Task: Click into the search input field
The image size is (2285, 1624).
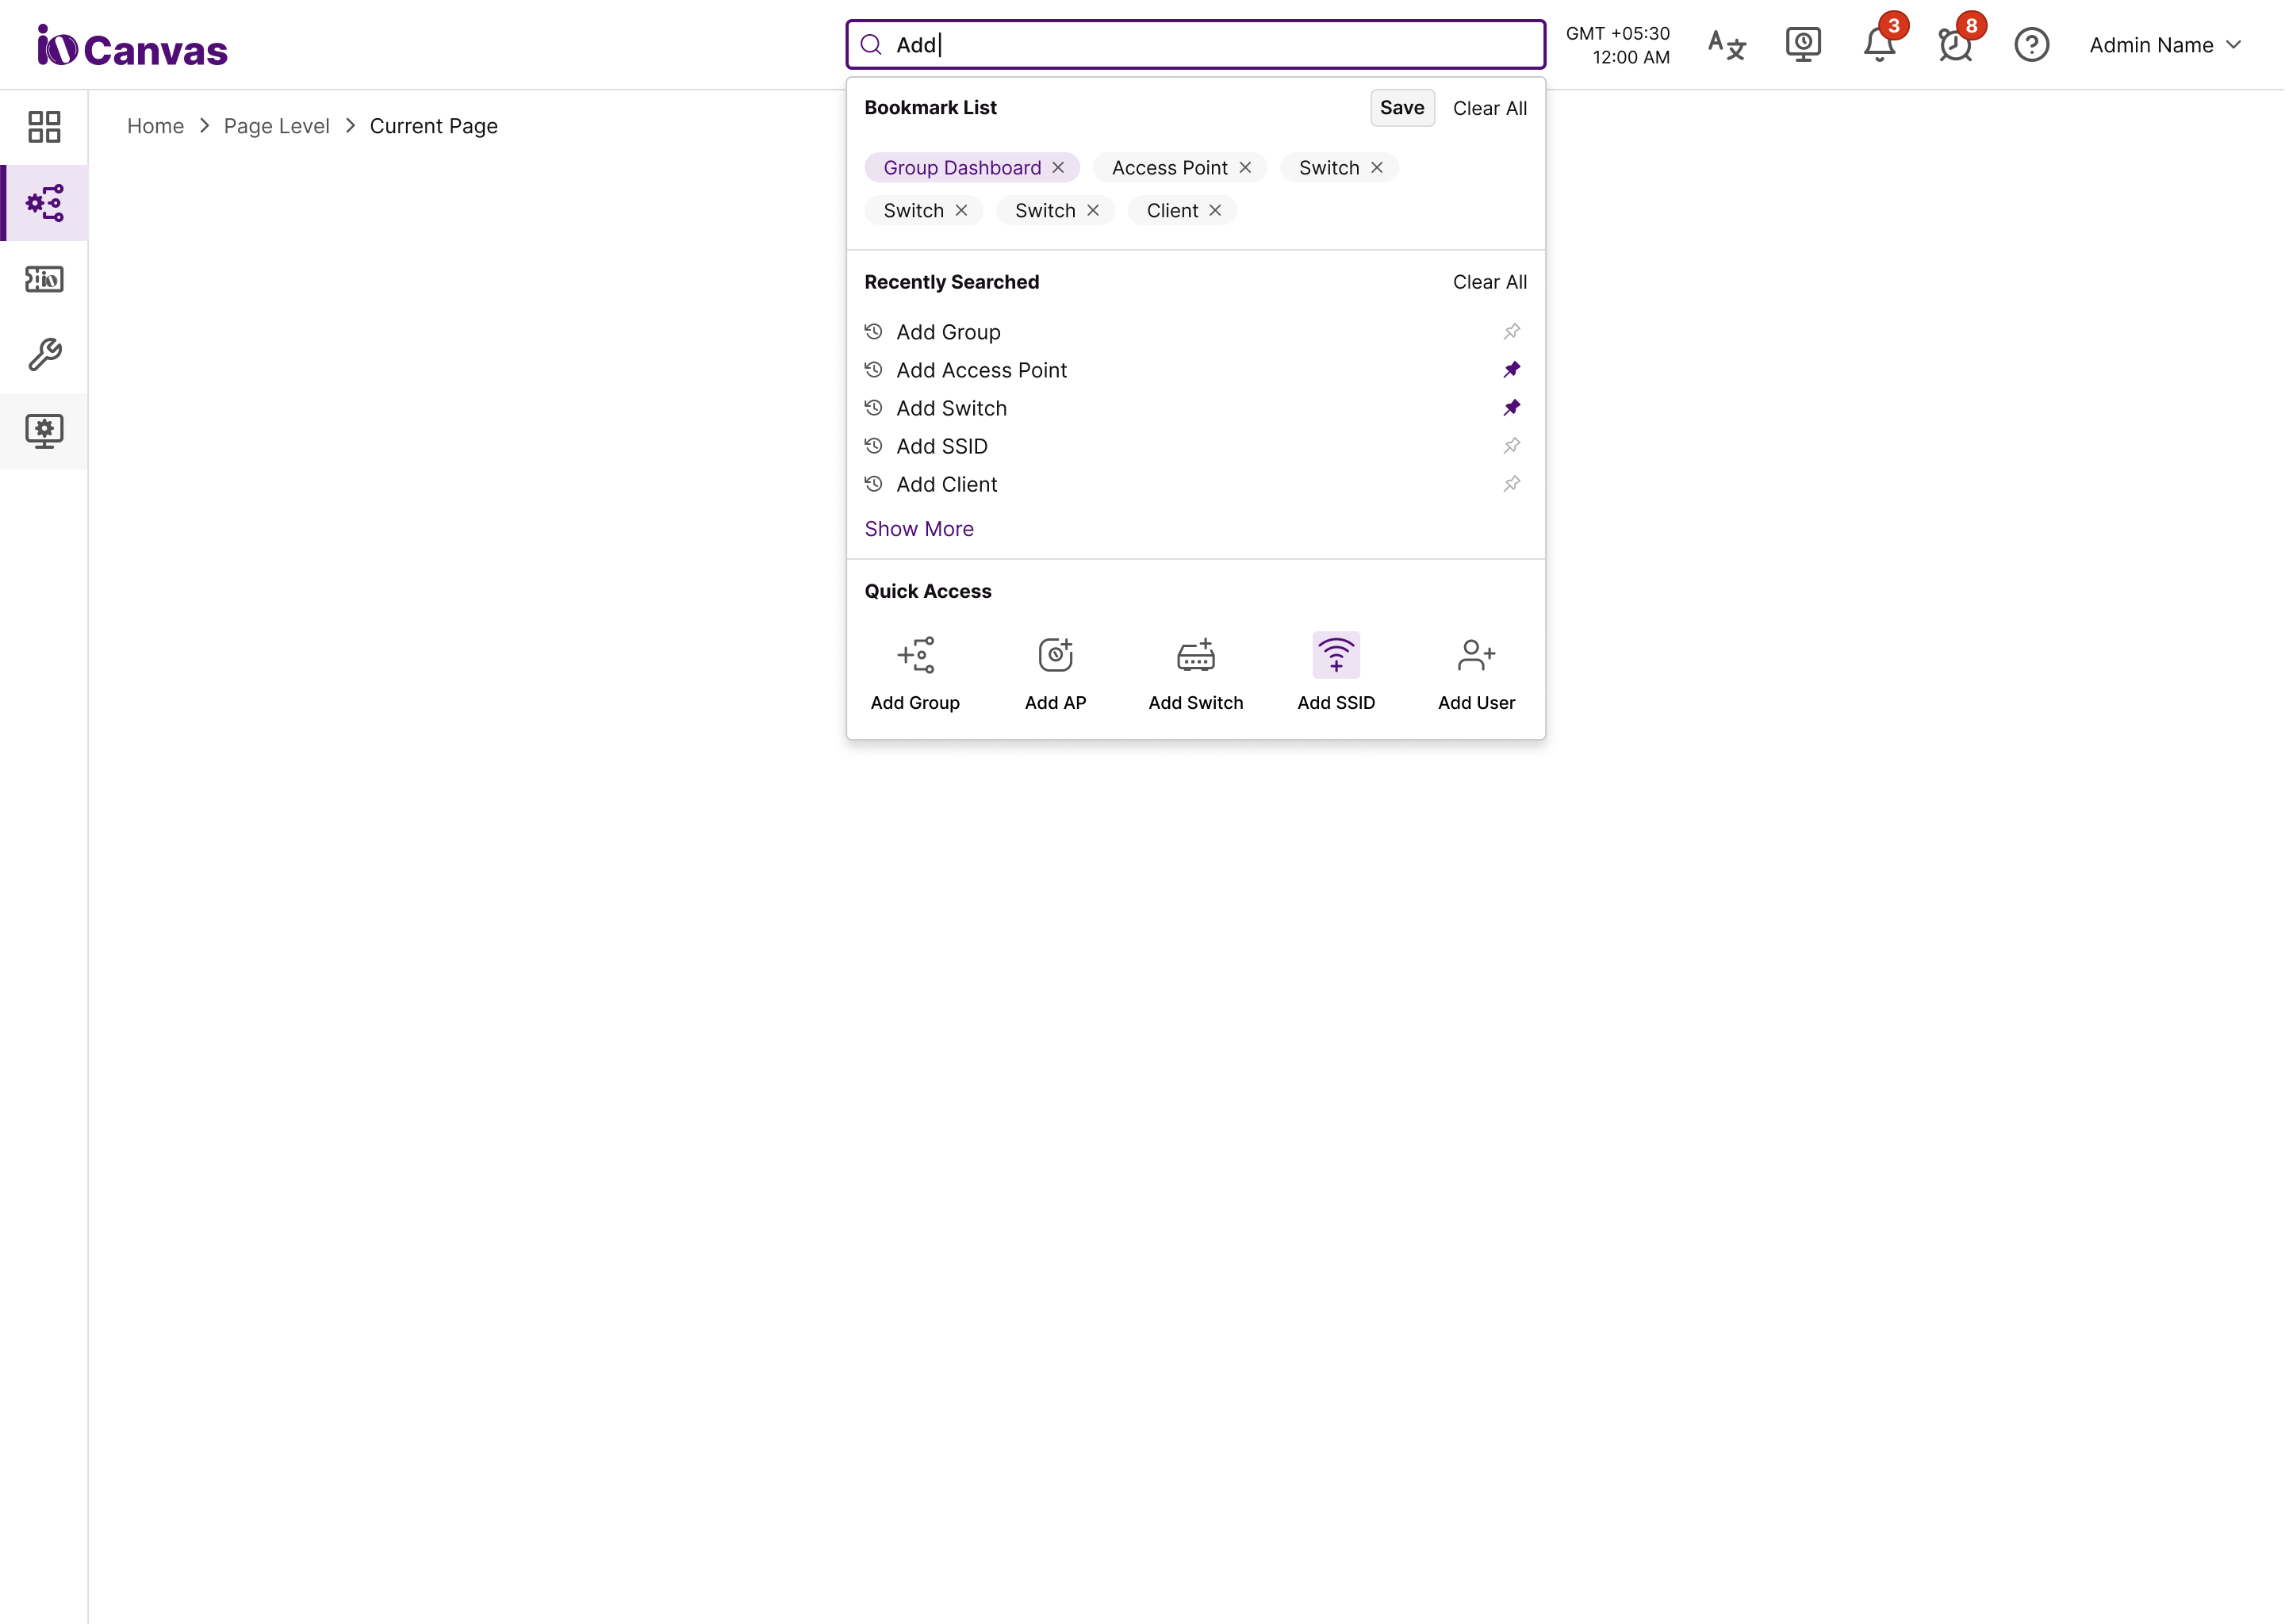Action: [x=1200, y=45]
